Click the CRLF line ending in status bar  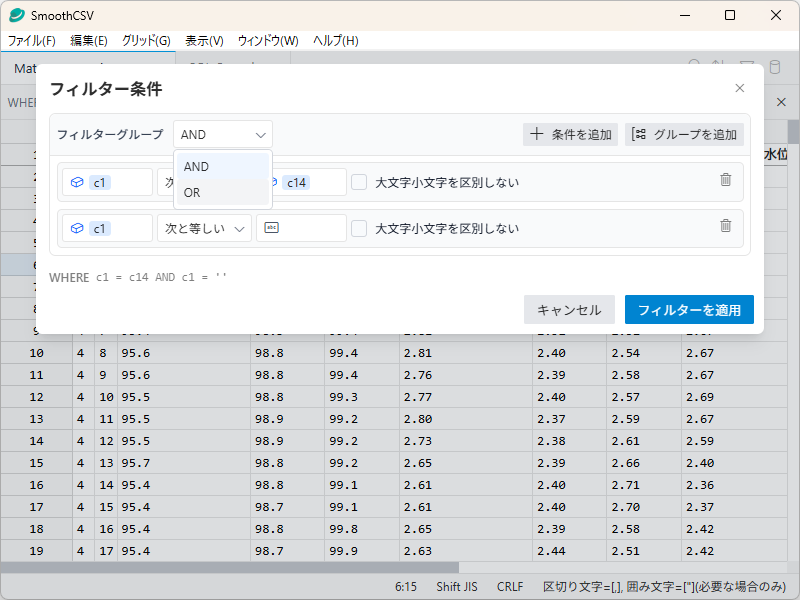pyautogui.click(x=510, y=587)
